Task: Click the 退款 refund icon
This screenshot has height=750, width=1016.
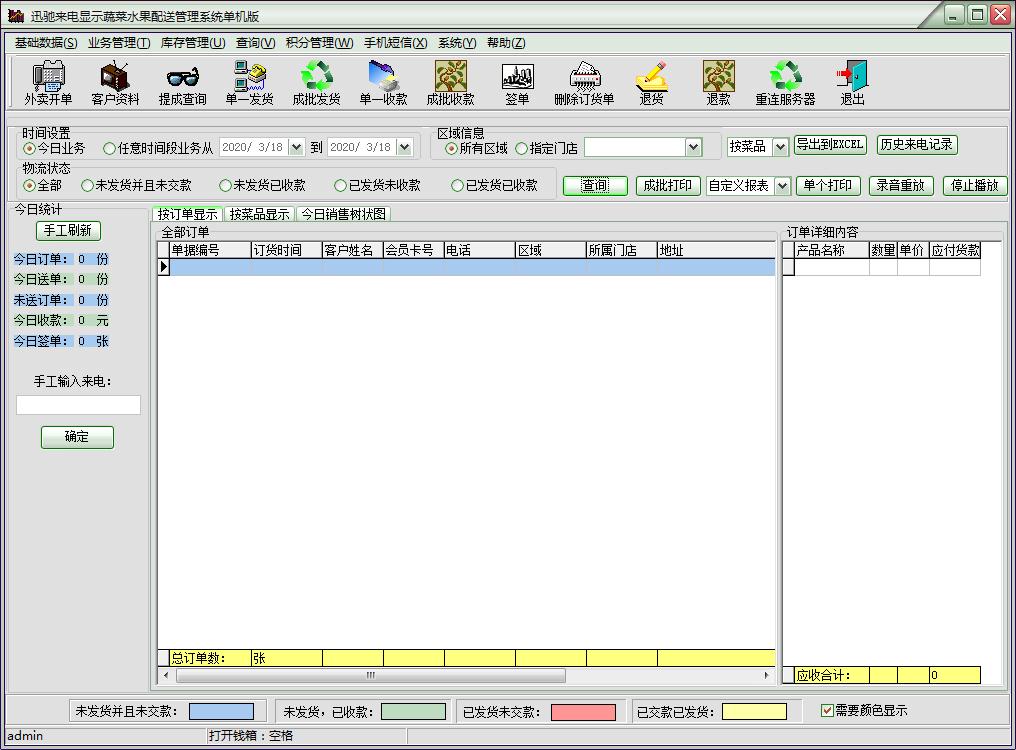Action: [719, 83]
